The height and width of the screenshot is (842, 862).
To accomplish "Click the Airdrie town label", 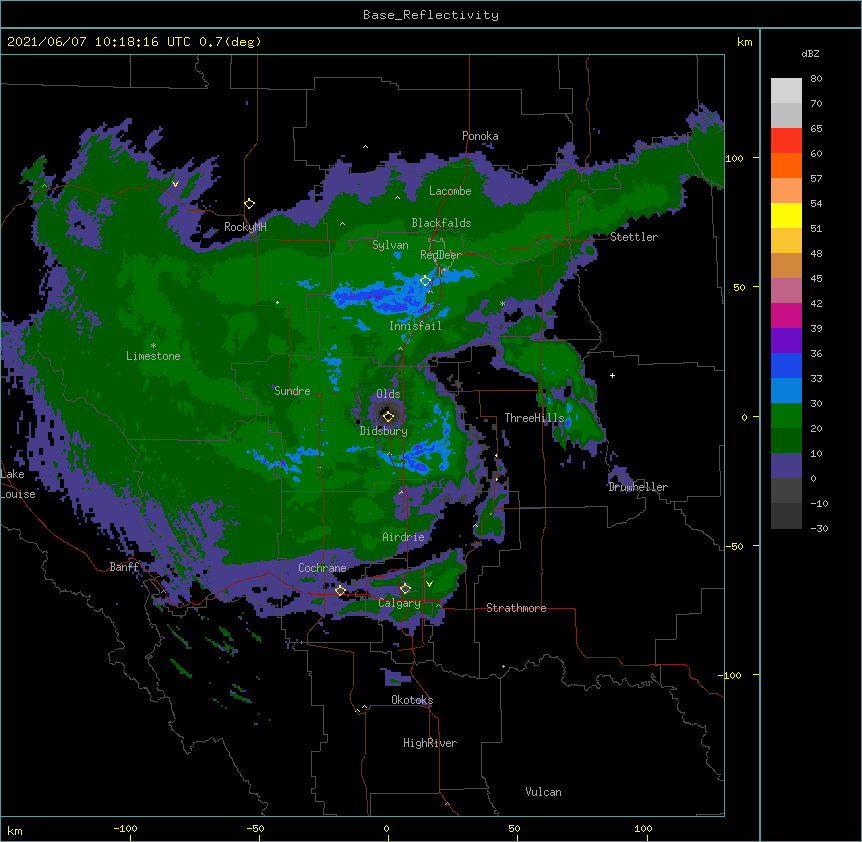I will [404, 537].
